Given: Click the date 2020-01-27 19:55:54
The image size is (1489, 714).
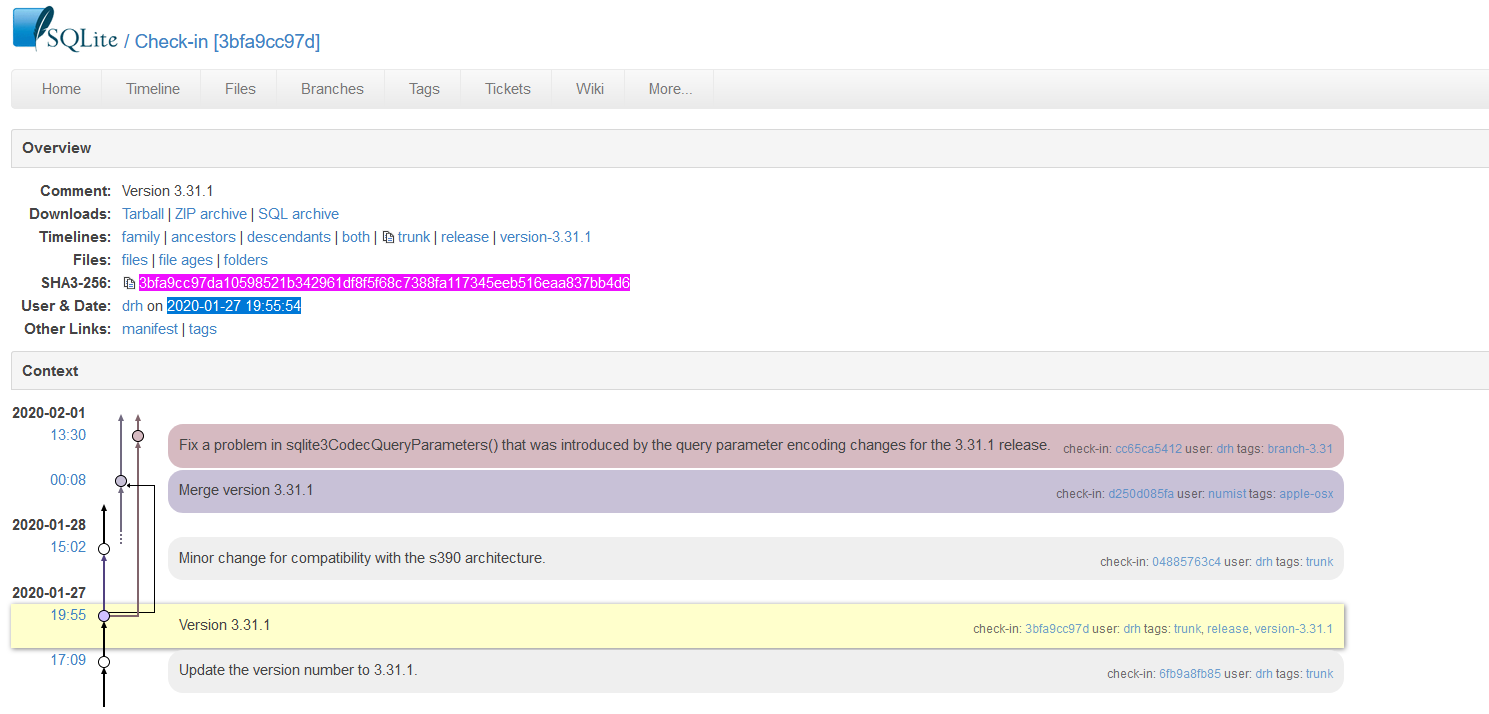Looking at the screenshot, I should pyautogui.click(x=234, y=306).
